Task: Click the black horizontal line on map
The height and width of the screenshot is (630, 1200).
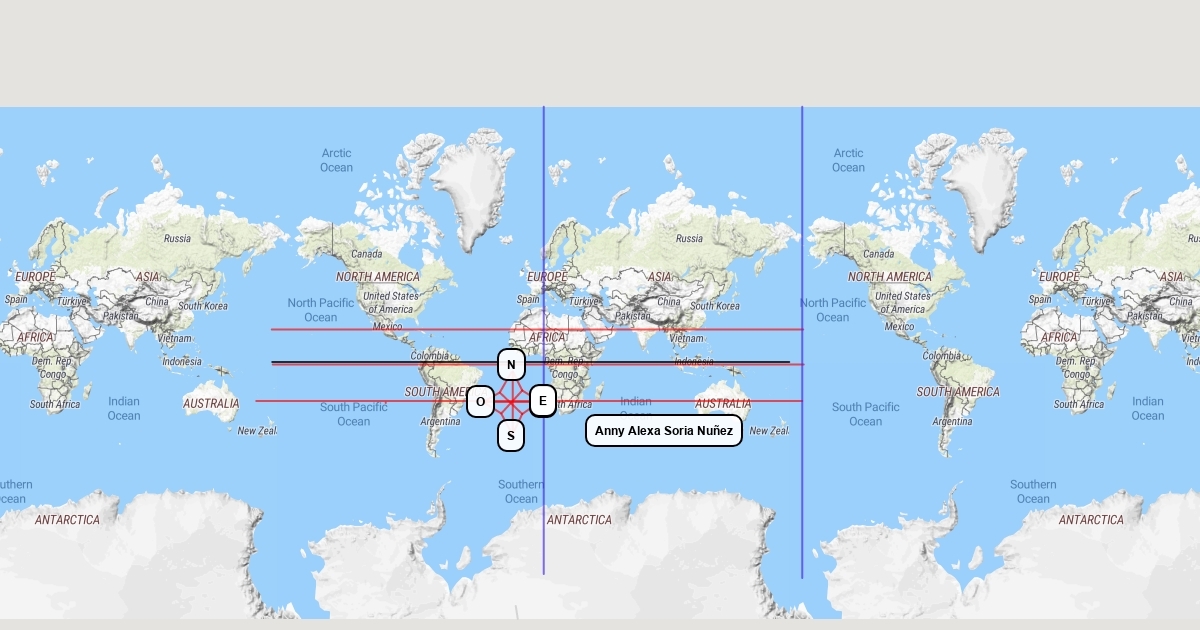Action: (x=380, y=362)
